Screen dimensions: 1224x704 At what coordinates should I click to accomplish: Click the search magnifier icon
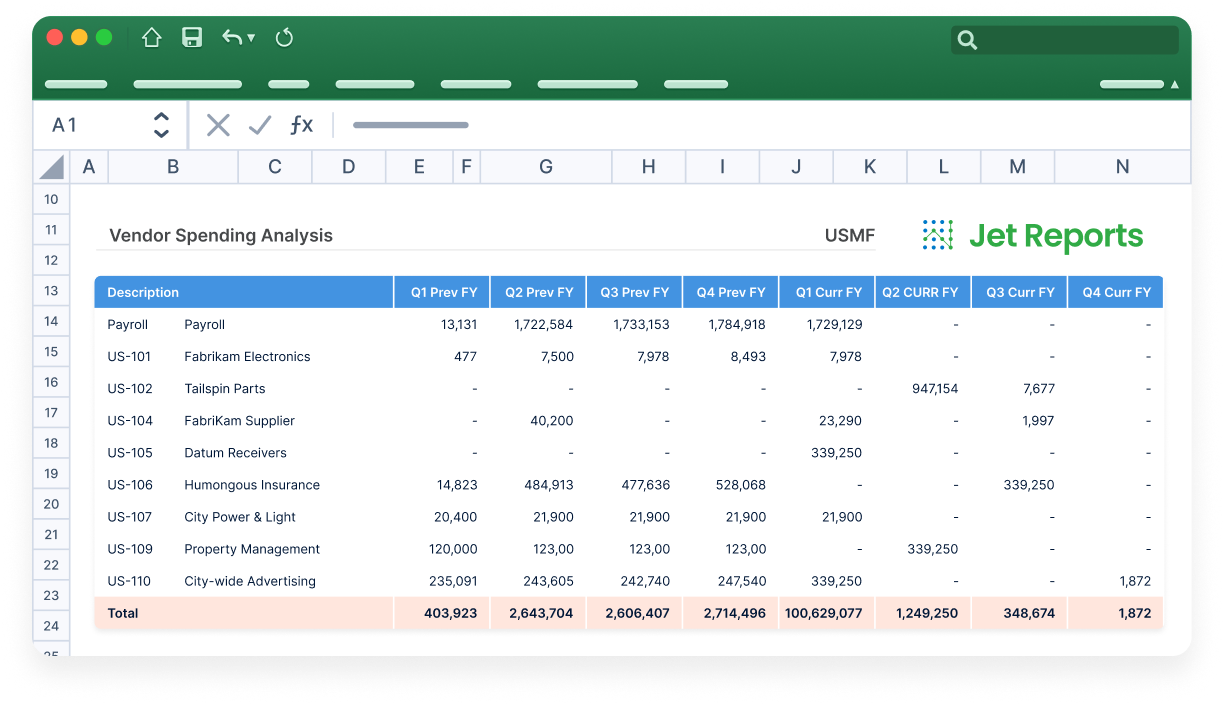point(967,40)
